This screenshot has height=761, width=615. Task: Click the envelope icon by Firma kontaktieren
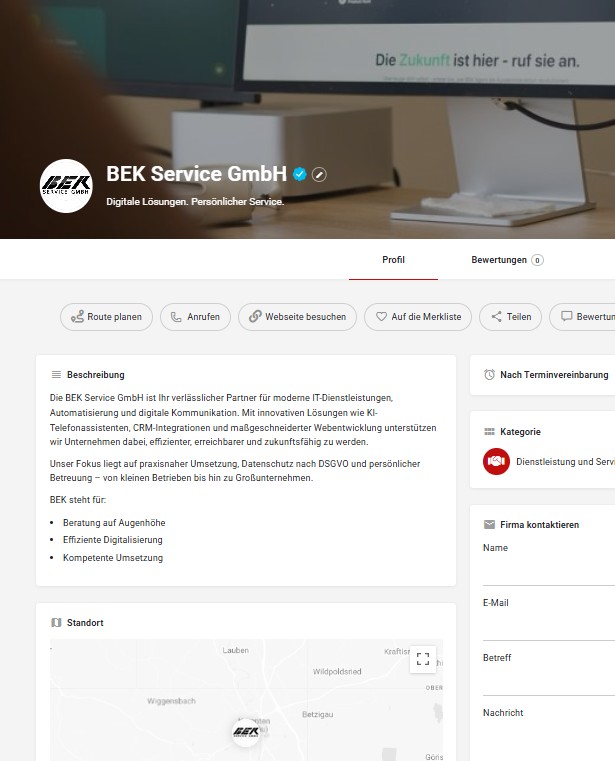coord(489,525)
